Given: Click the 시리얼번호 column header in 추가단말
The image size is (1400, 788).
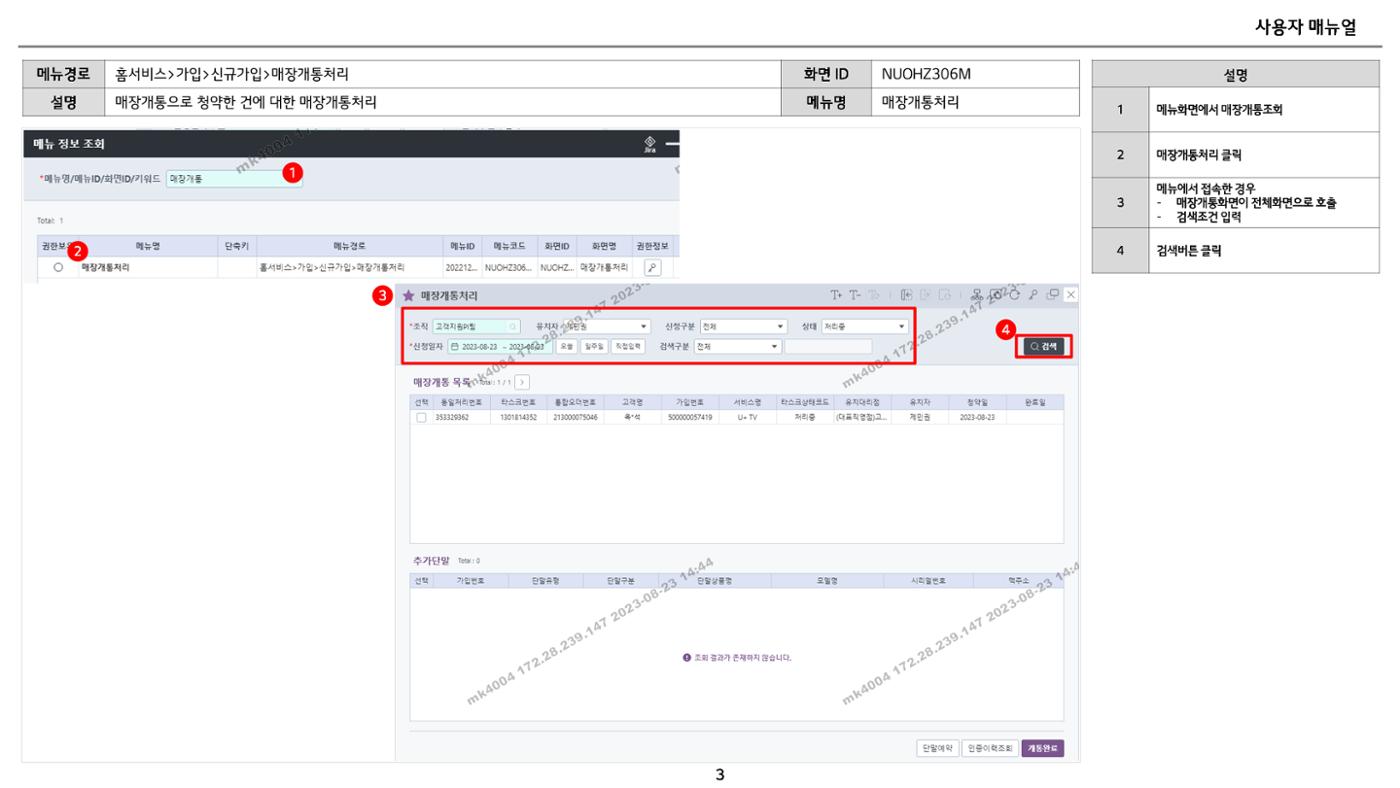Looking at the screenshot, I should click(928, 581).
